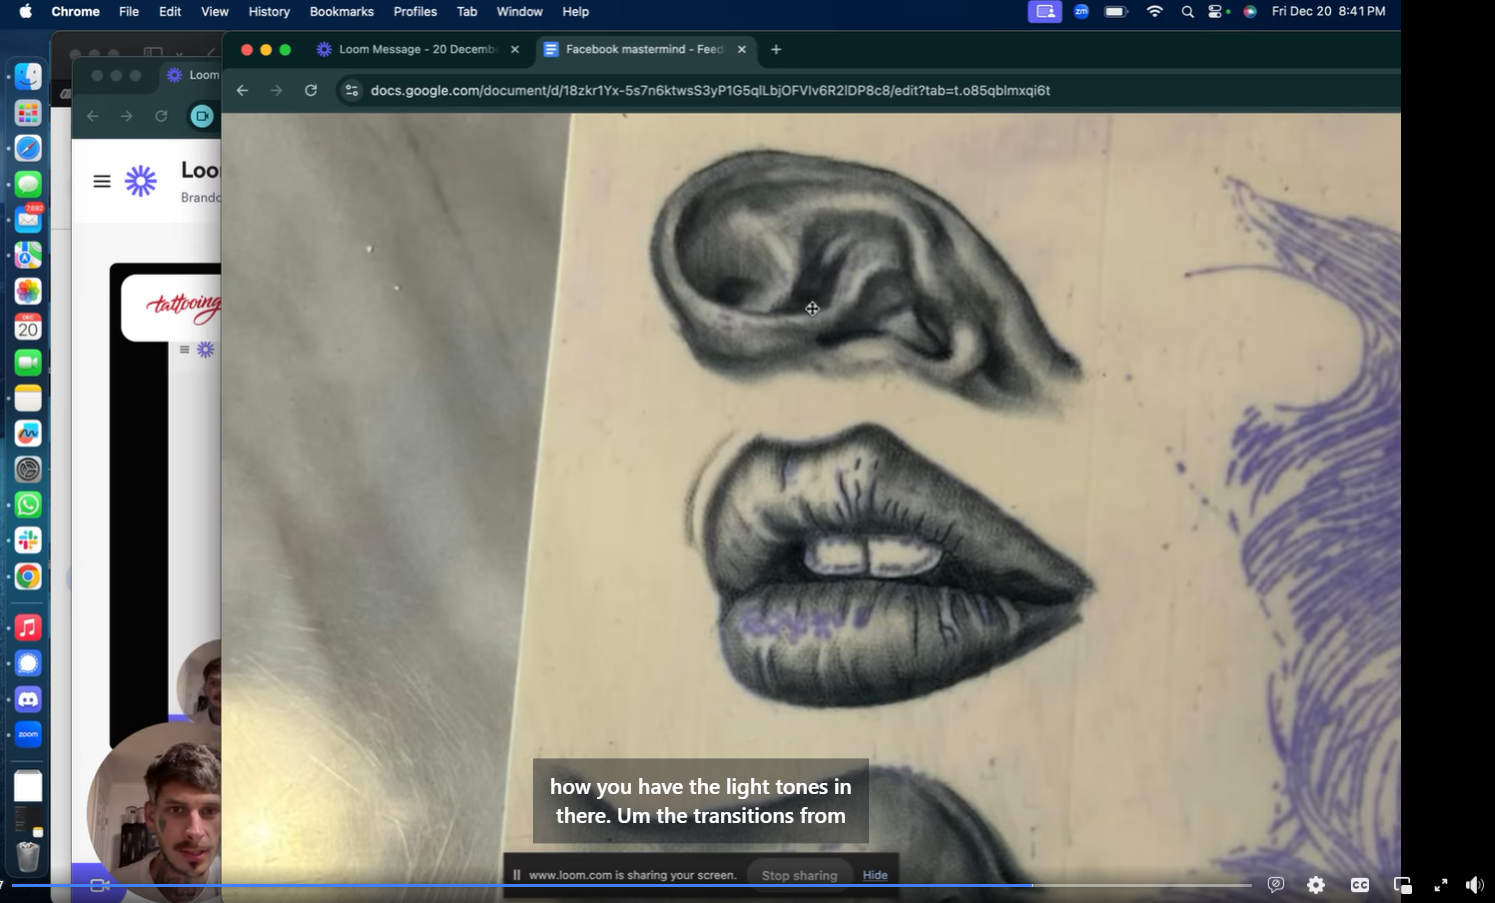Launch WhatsApp from the dock

[x=28, y=505]
